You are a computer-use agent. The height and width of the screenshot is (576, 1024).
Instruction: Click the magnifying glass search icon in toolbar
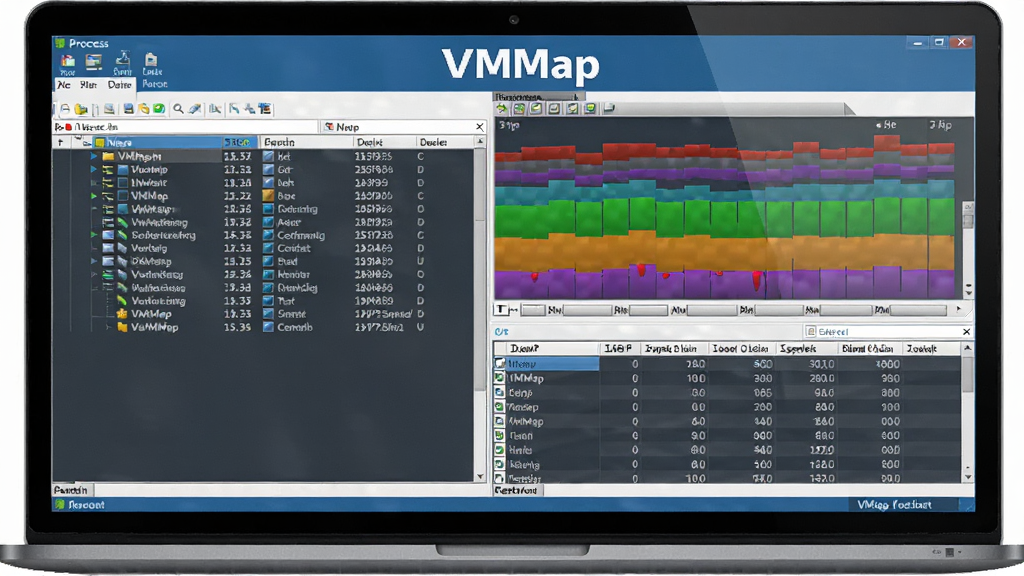point(178,109)
